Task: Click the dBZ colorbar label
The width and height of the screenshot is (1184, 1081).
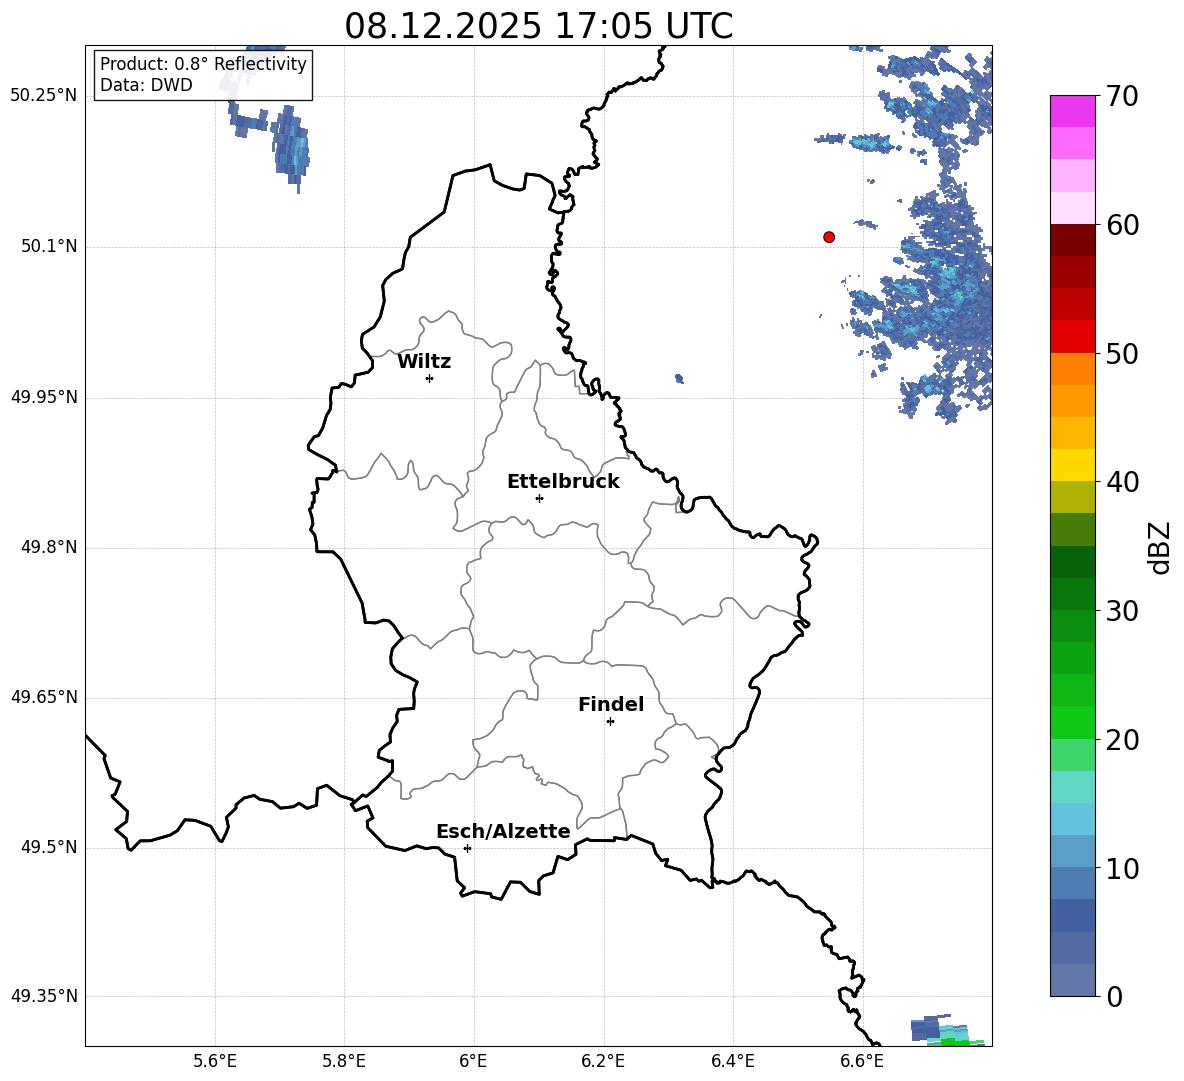Action: tap(1158, 547)
